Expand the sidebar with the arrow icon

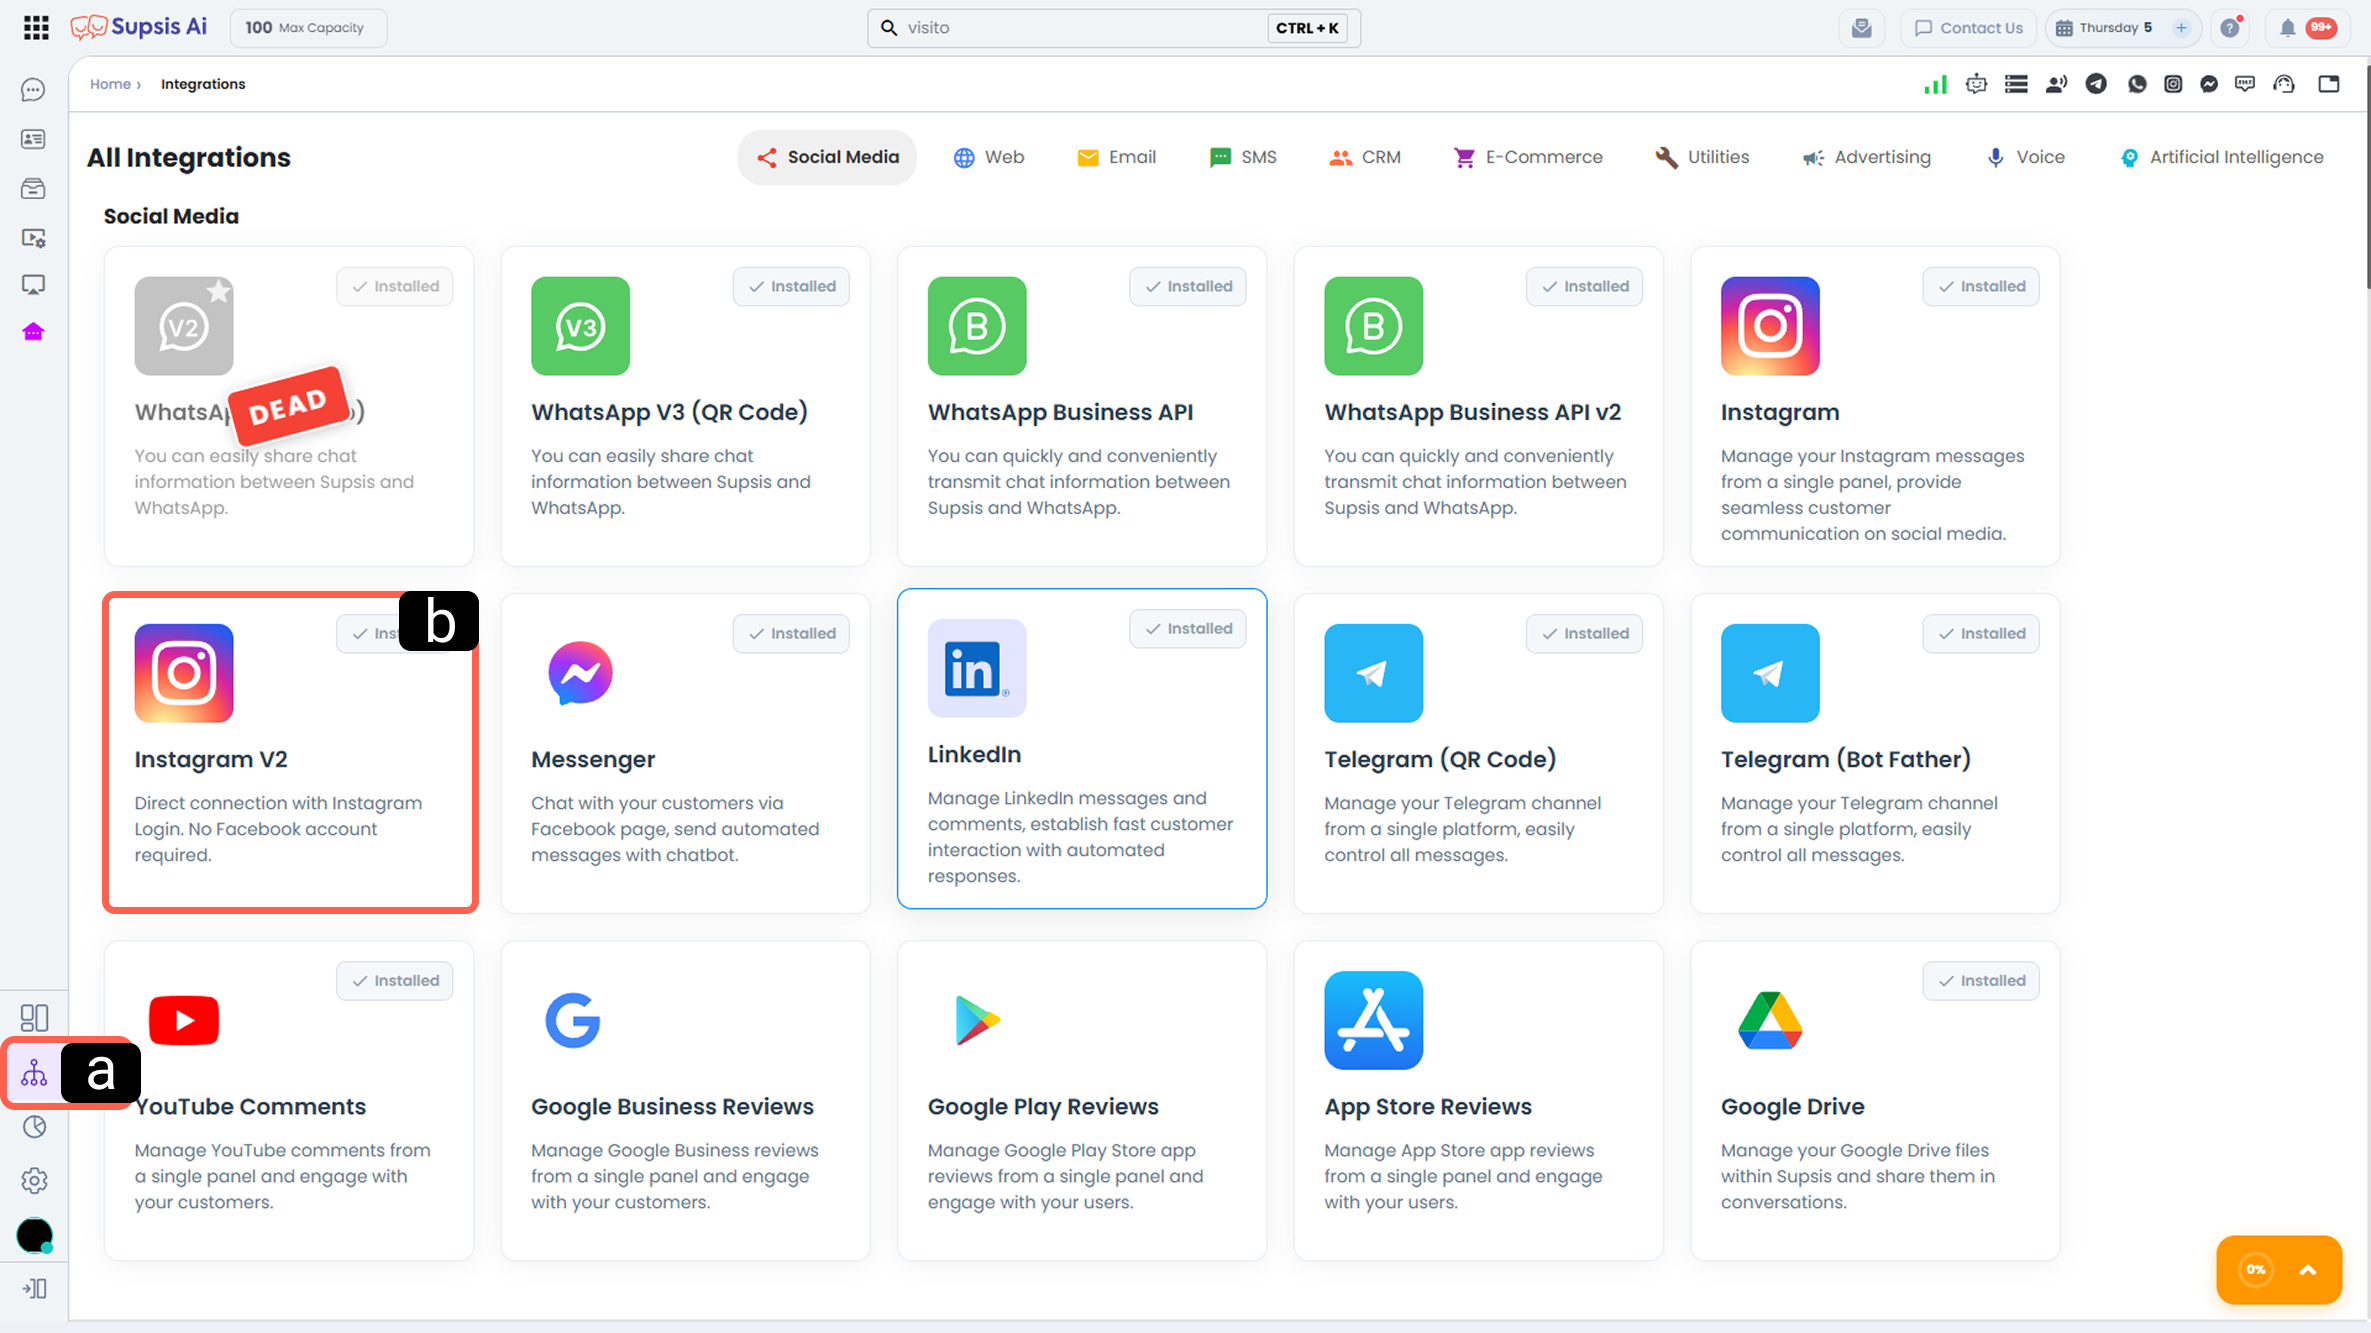(x=34, y=1288)
